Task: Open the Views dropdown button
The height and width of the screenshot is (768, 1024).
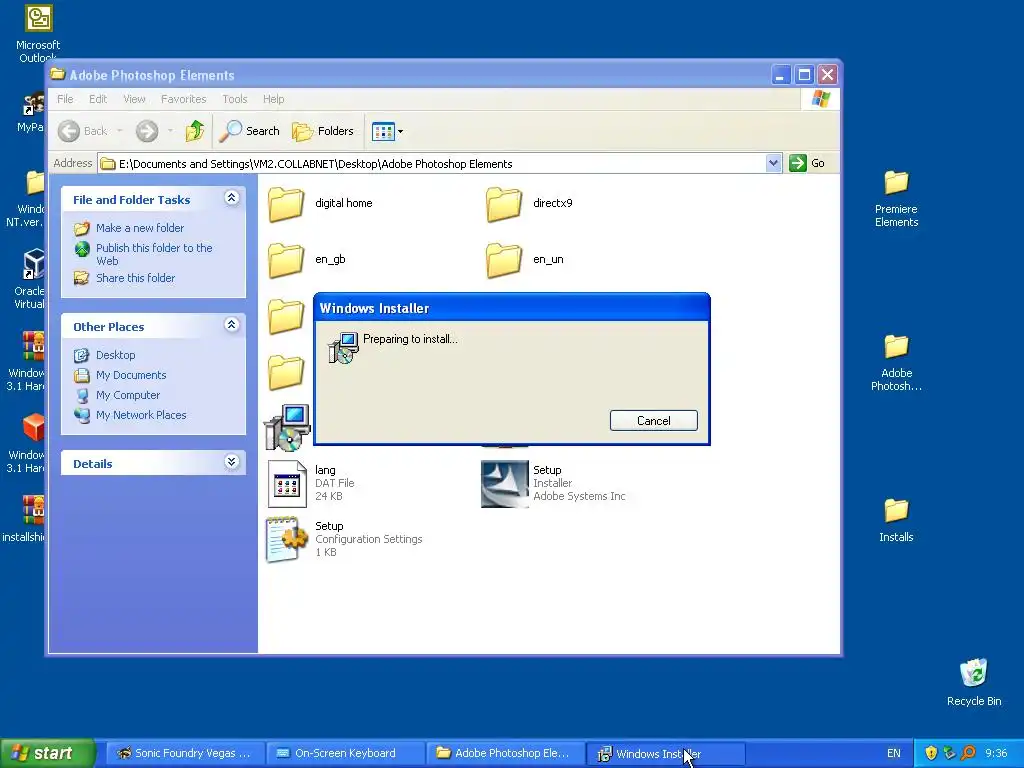Action: coord(387,131)
